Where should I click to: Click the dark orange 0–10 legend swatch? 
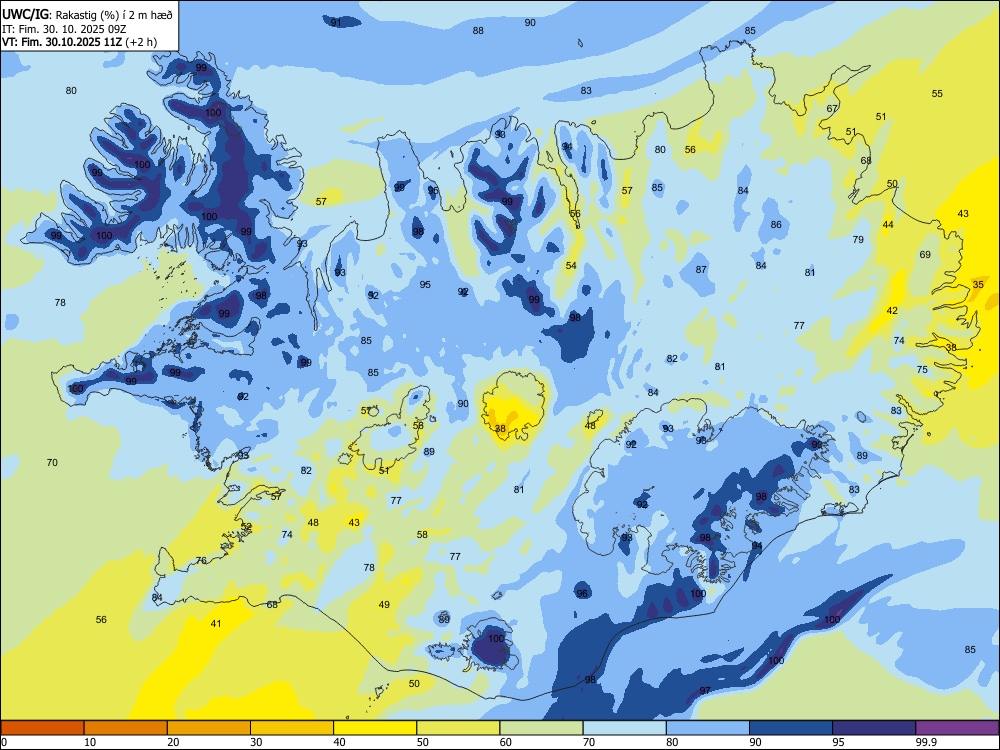[x=42, y=728]
